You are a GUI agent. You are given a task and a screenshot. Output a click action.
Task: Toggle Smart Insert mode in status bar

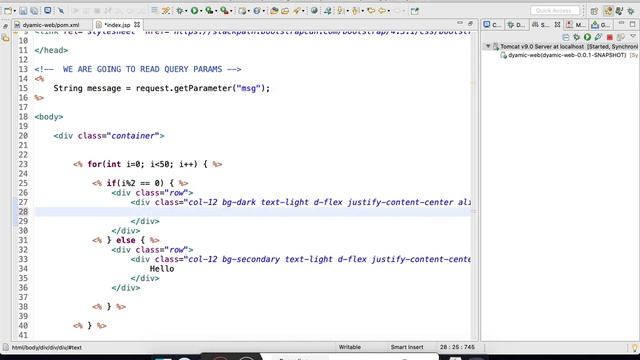(x=407, y=347)
